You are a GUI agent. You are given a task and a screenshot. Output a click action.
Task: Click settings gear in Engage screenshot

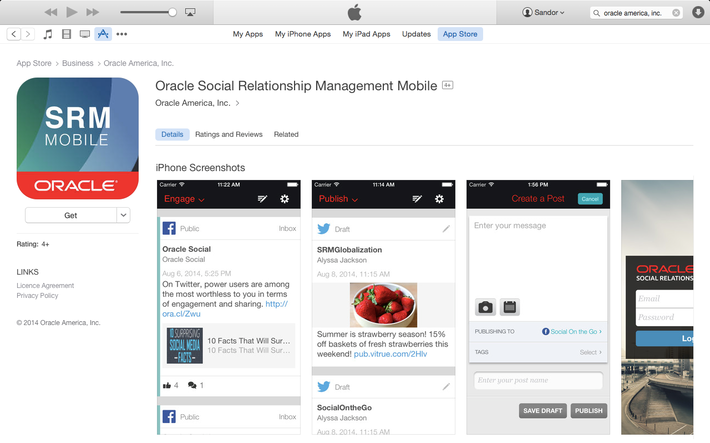click(x=284, y=199)
